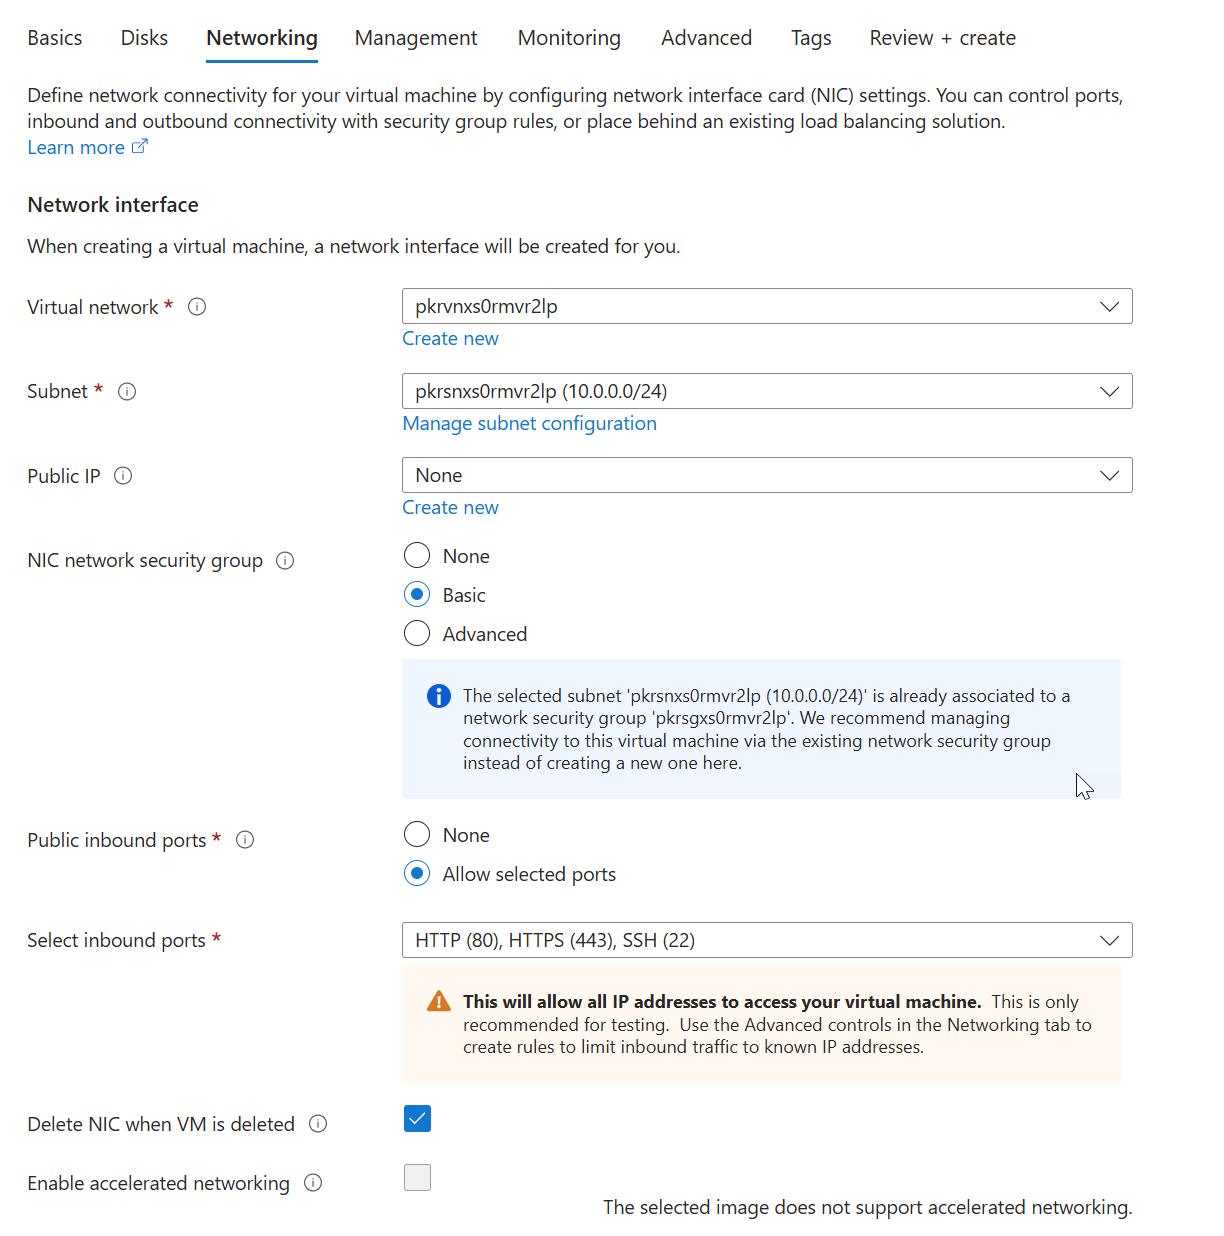1224x1236 pixels.
Task: Select None for NIC network security group
Action: [417, 556]
